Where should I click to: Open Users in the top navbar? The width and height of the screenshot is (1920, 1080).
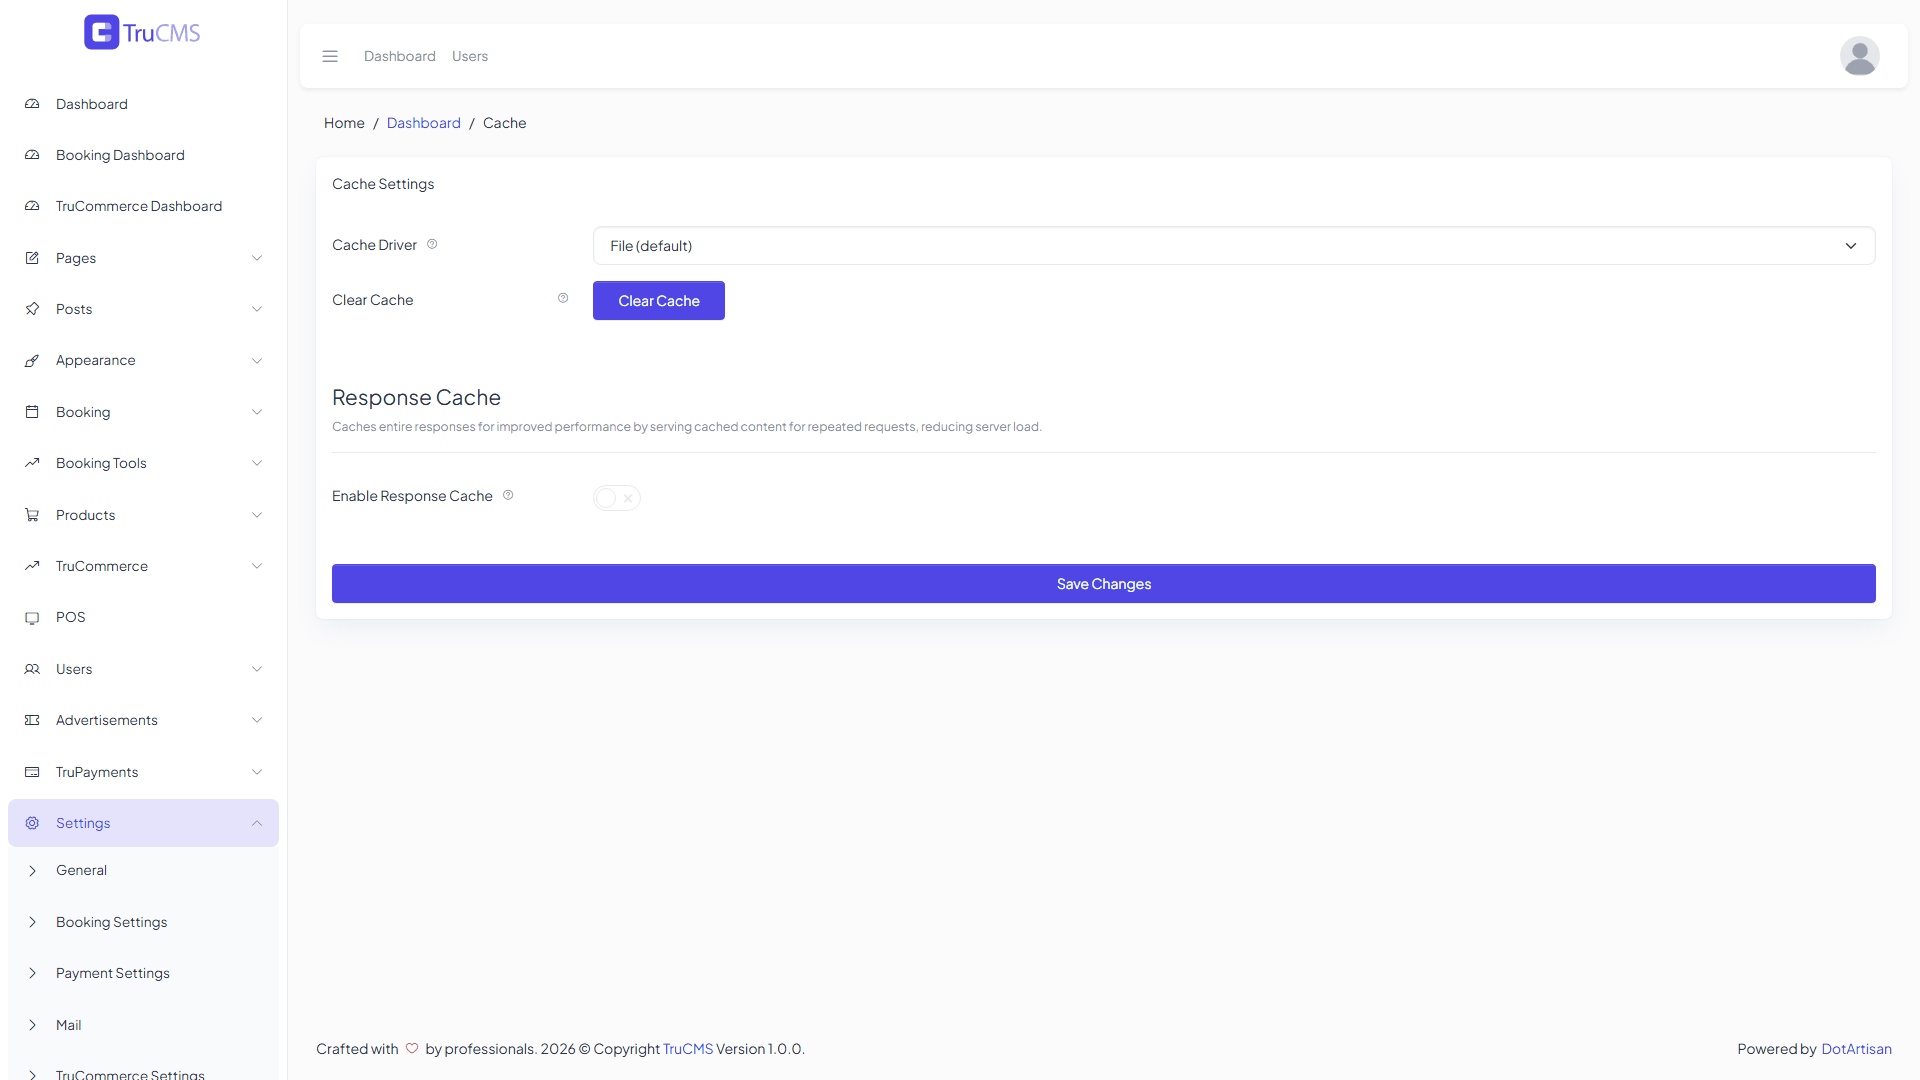(470, 56)
